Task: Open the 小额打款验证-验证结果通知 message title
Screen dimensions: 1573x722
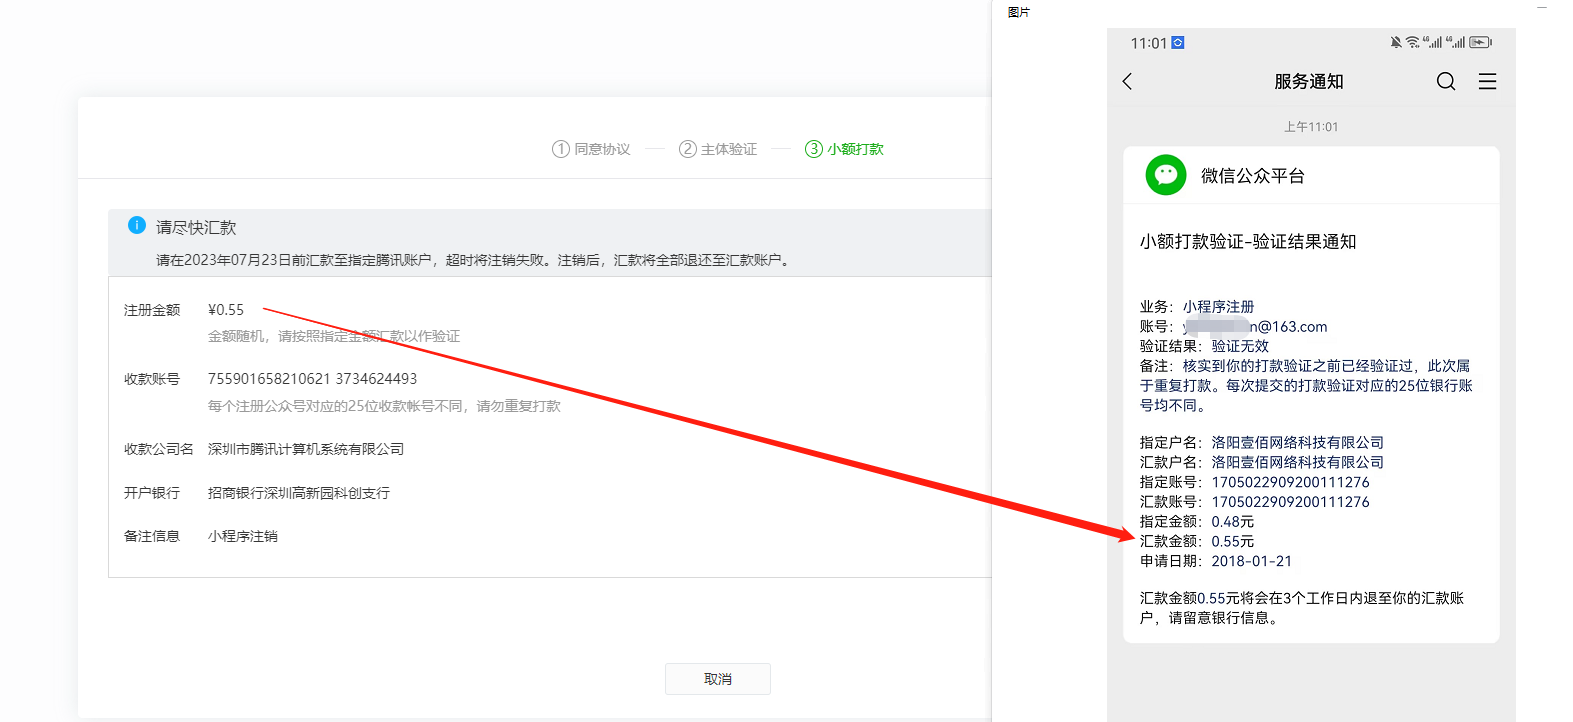Action: pos(1248,241)
